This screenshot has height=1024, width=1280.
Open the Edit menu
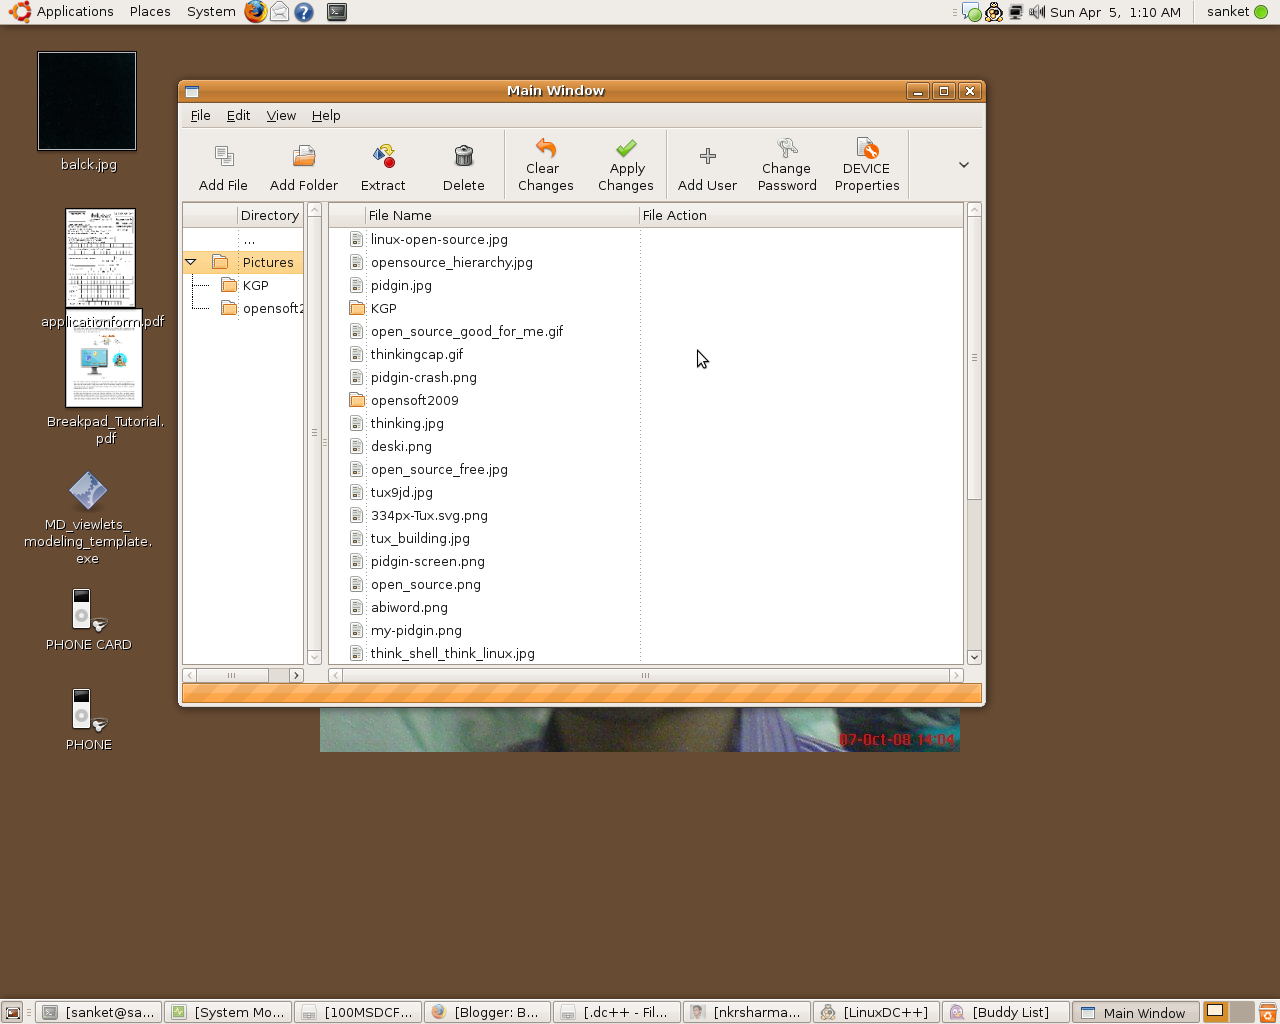[x=238, y=116]
